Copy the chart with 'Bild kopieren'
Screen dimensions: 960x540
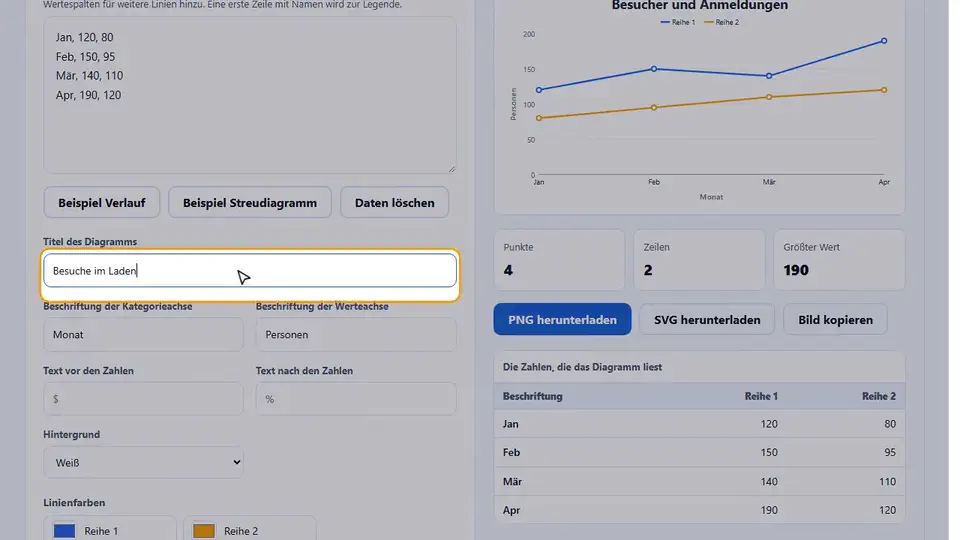[x=835, y=320]
